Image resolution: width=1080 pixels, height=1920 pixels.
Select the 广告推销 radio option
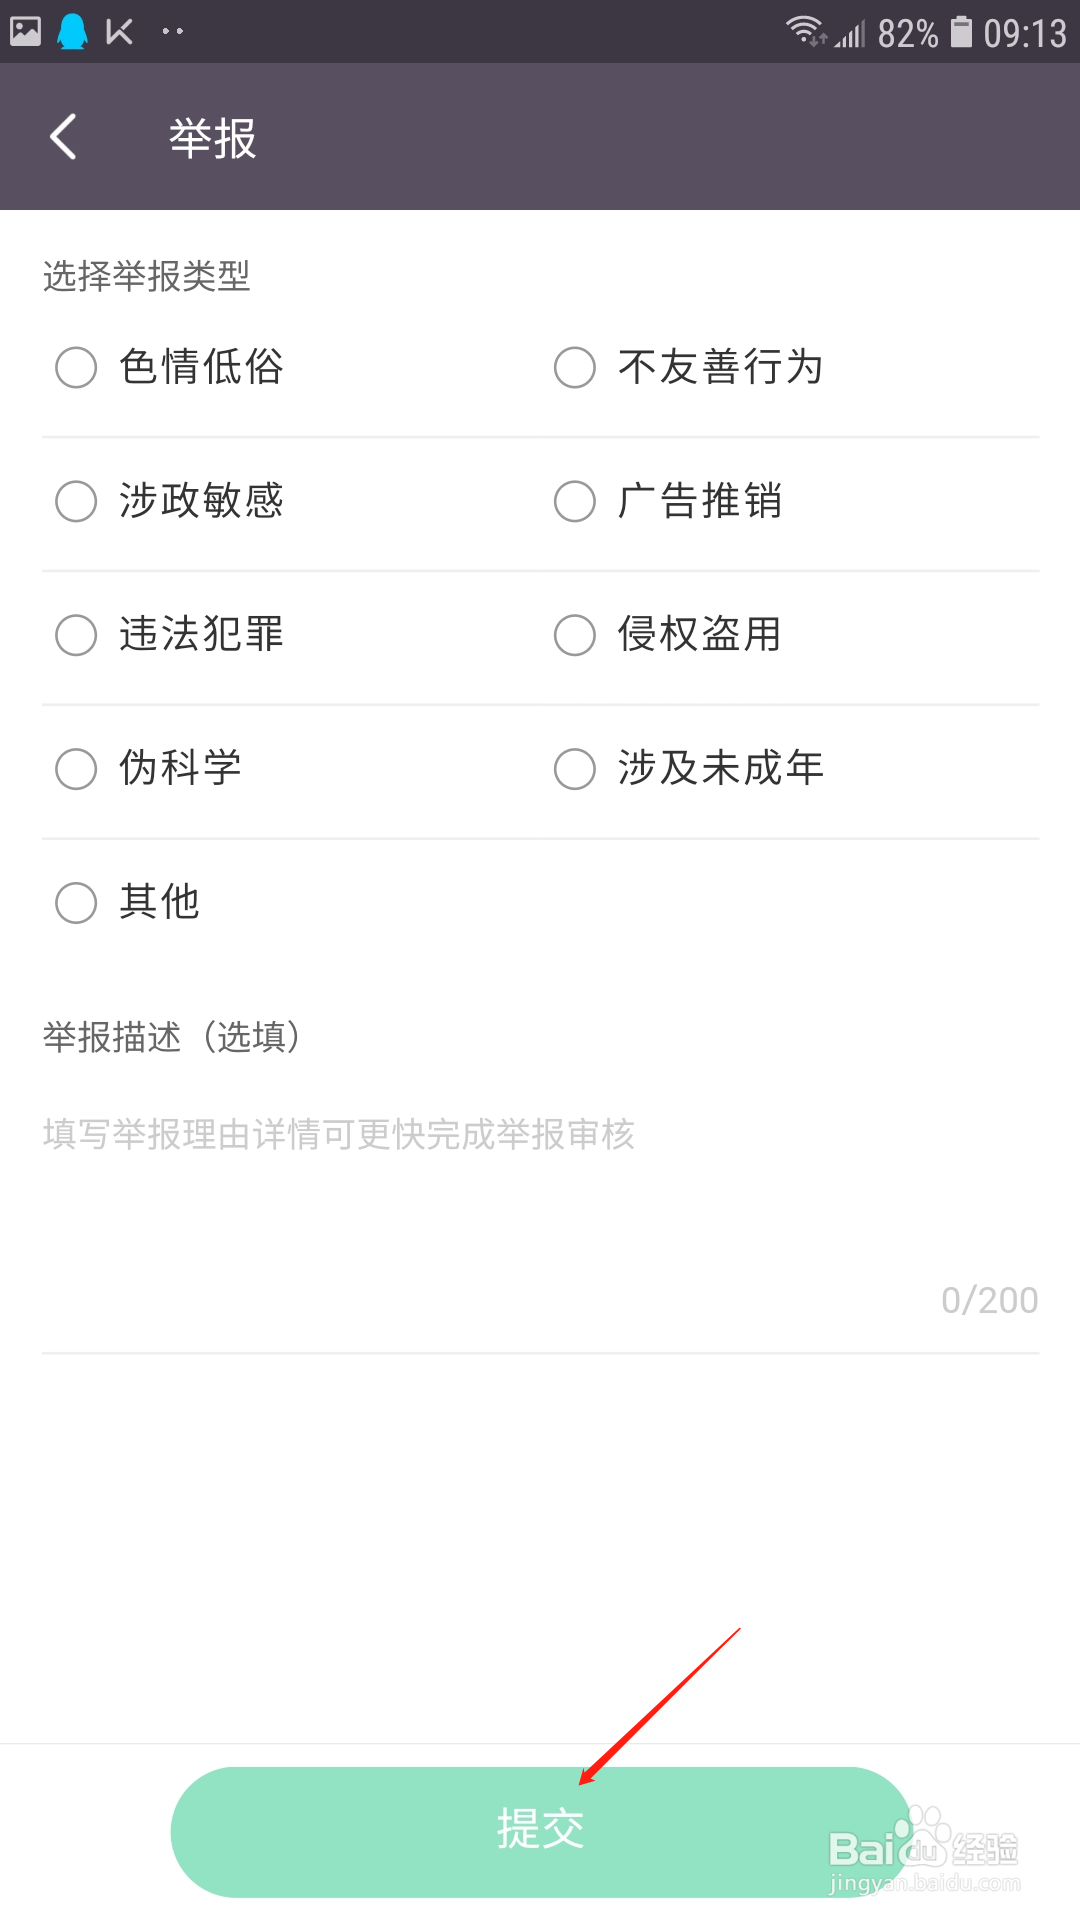click(x=668, y=501)
